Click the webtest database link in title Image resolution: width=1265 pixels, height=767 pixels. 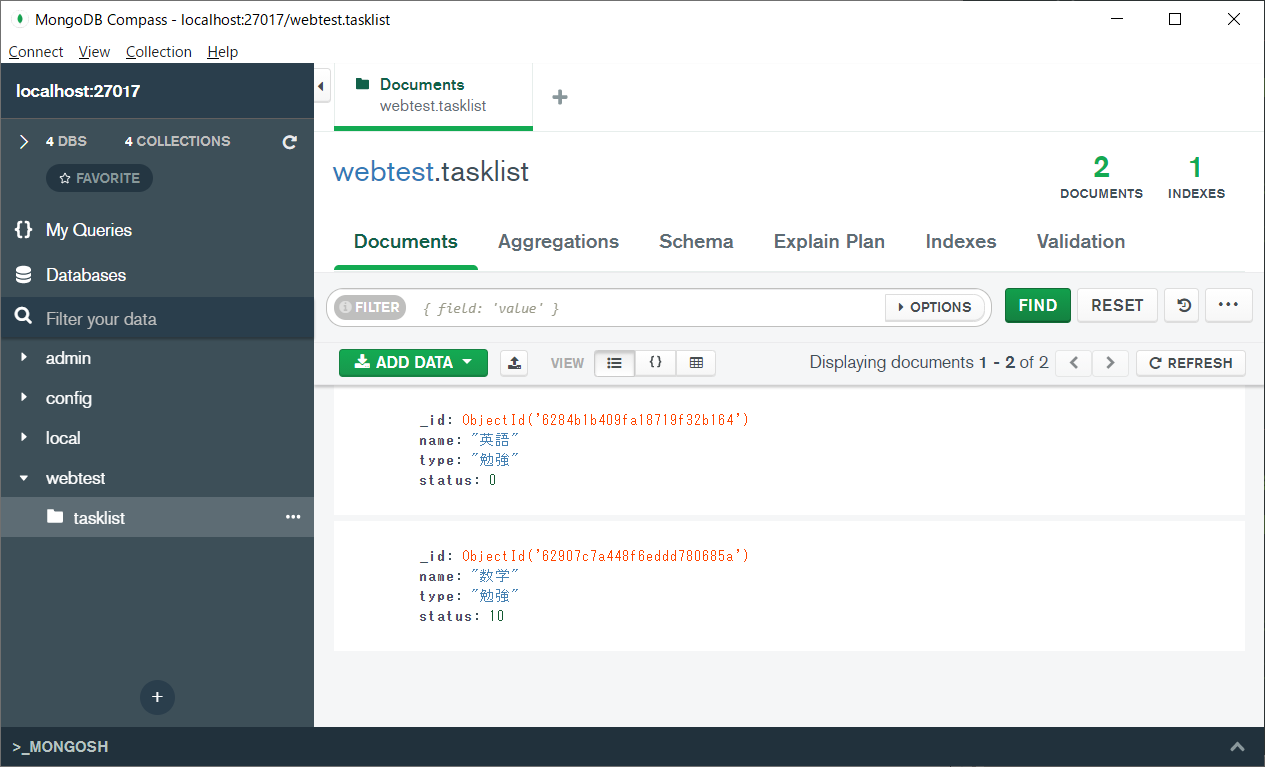click(x=384, y=172)
